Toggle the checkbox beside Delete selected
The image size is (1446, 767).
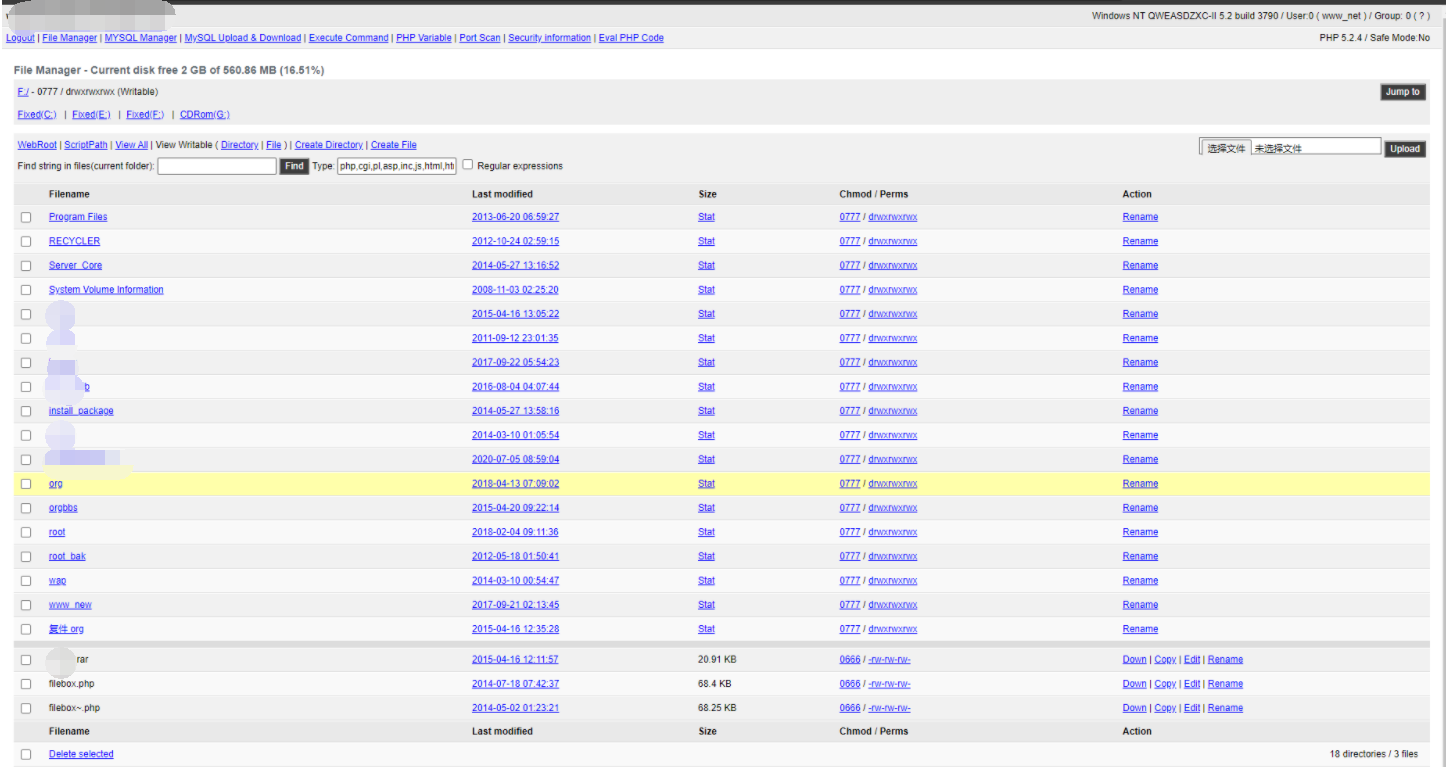click(26, 754)
